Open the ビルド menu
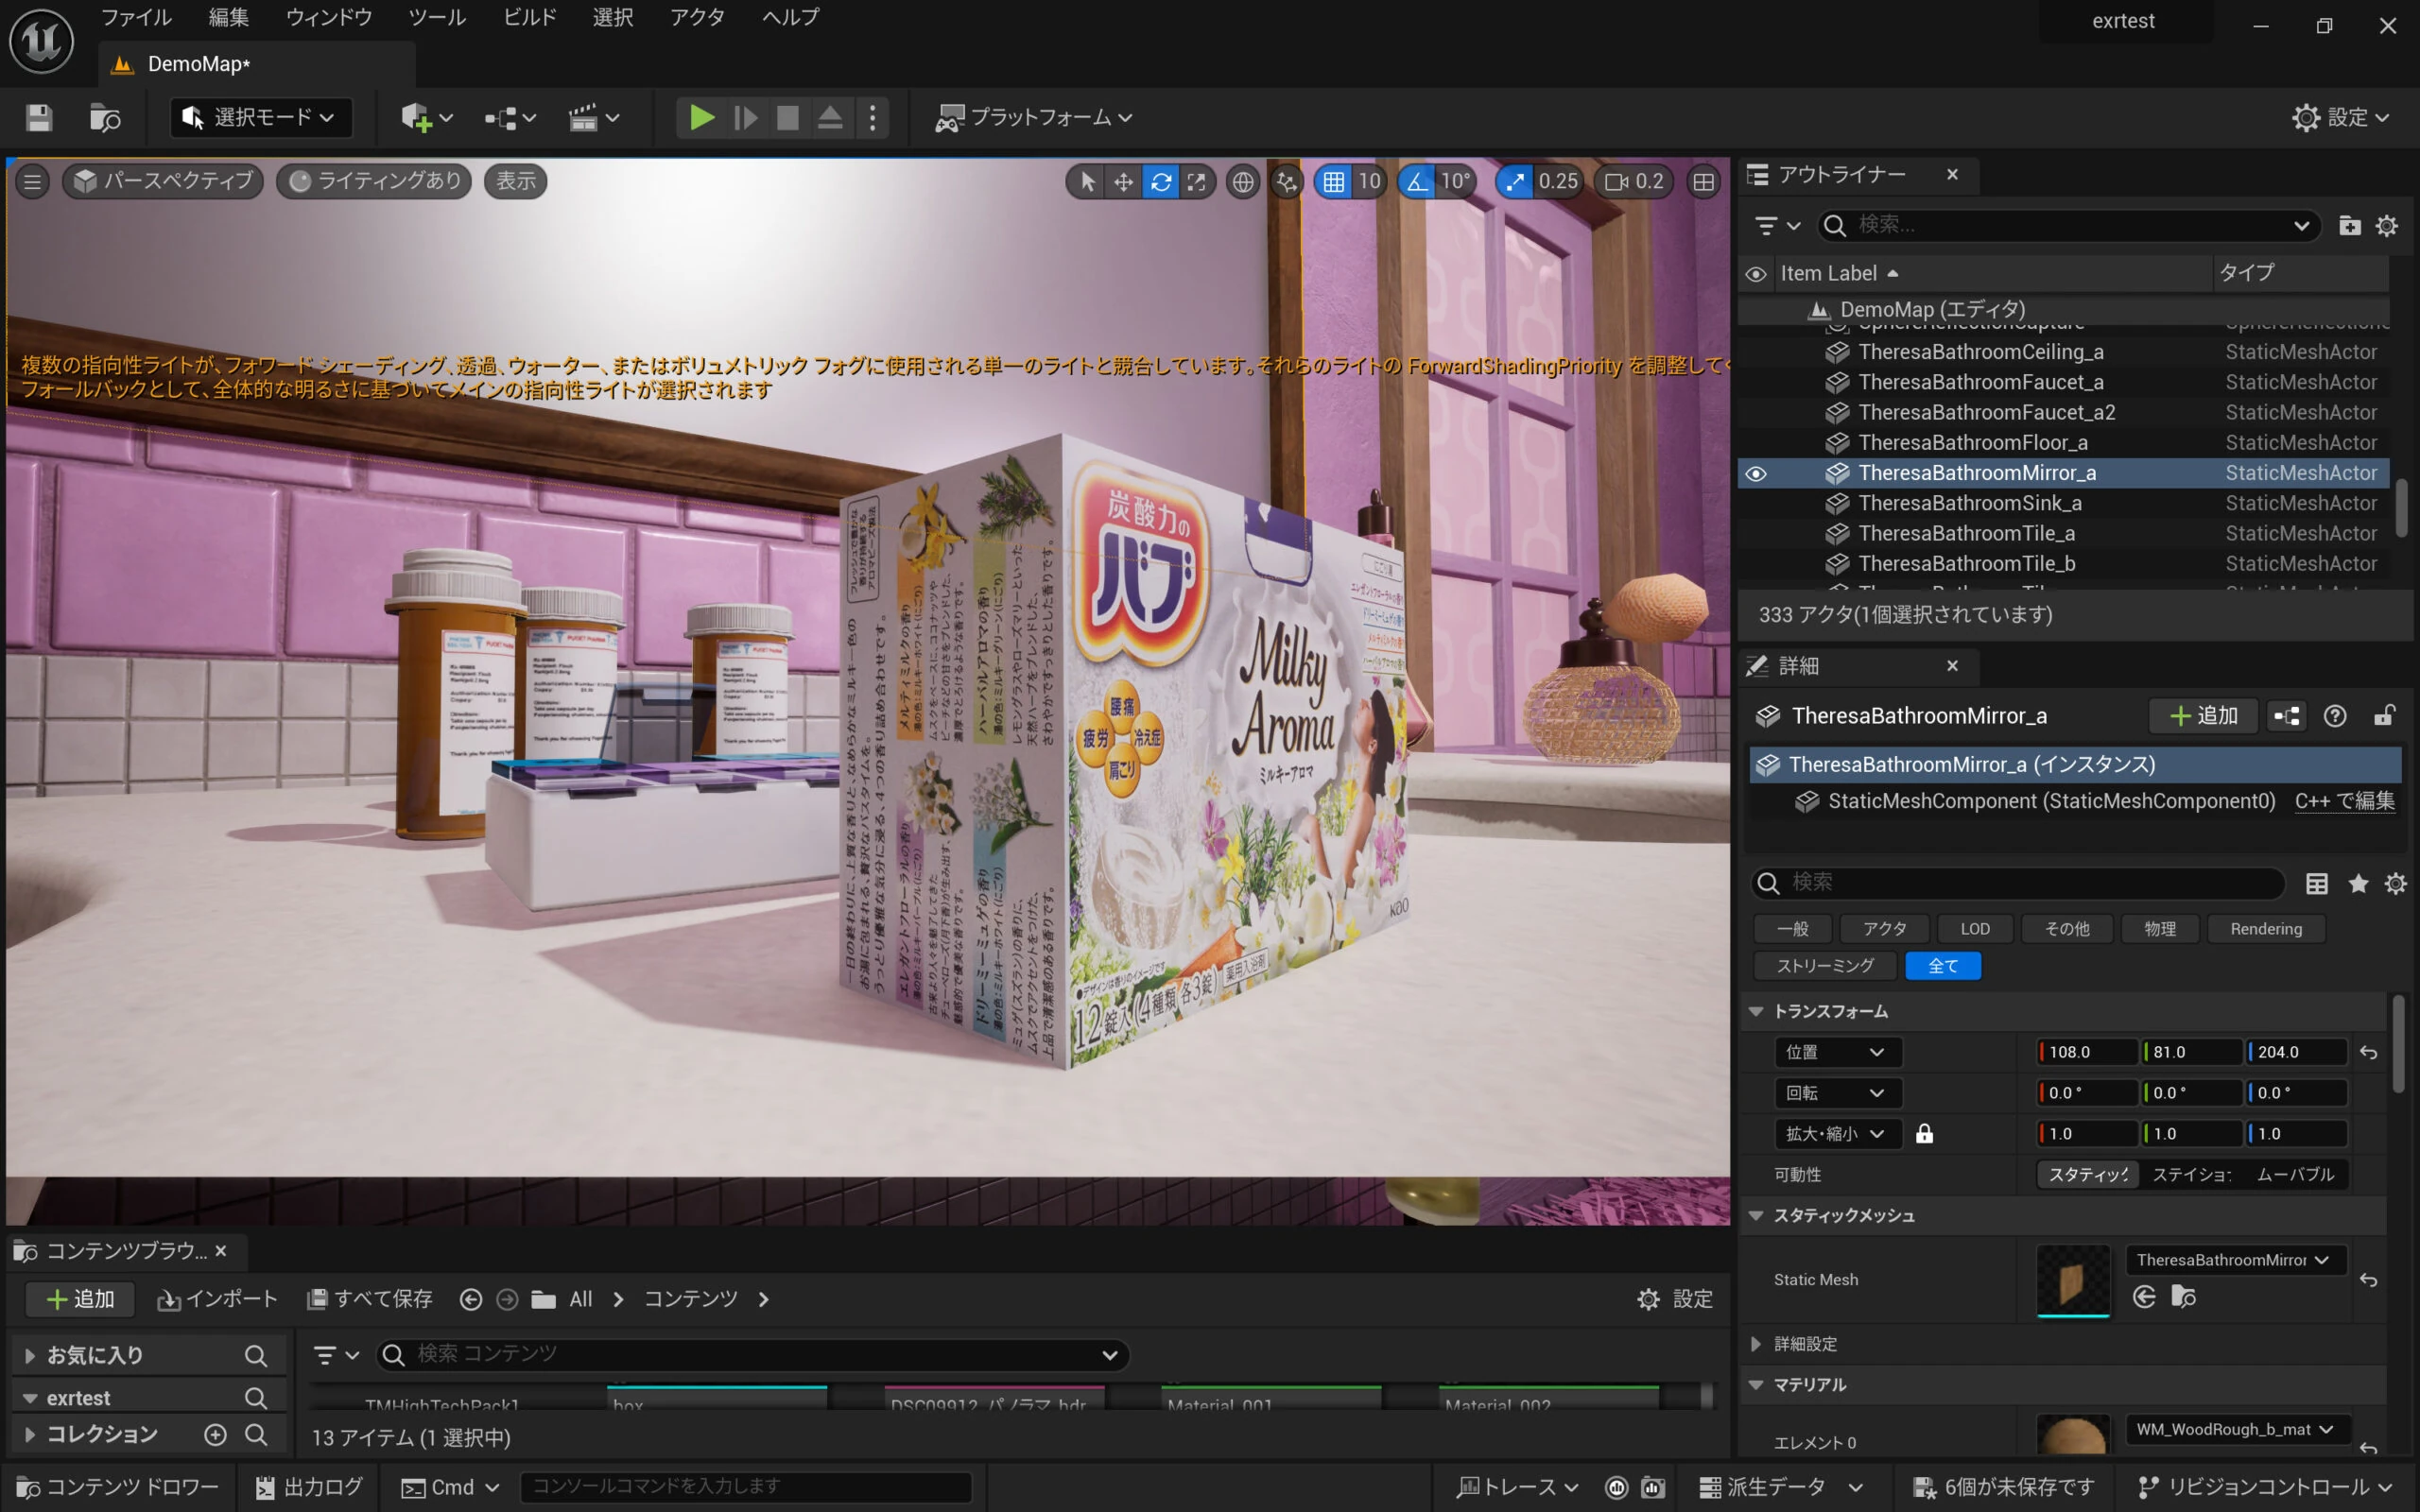Viewport: 2420px width, 1512px height. click(529, 17)
